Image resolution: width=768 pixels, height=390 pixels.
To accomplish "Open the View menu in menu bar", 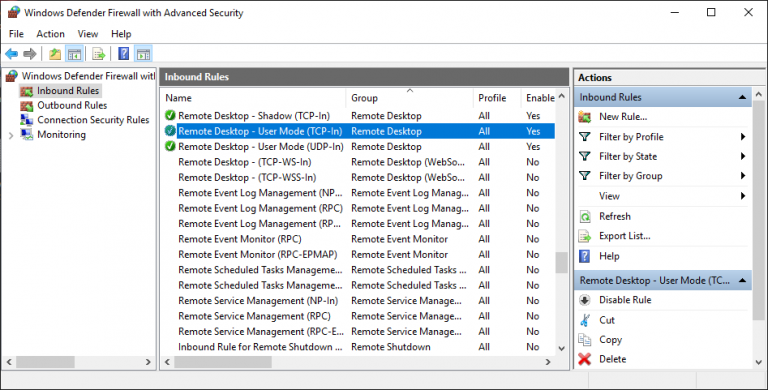I will 88,34.
